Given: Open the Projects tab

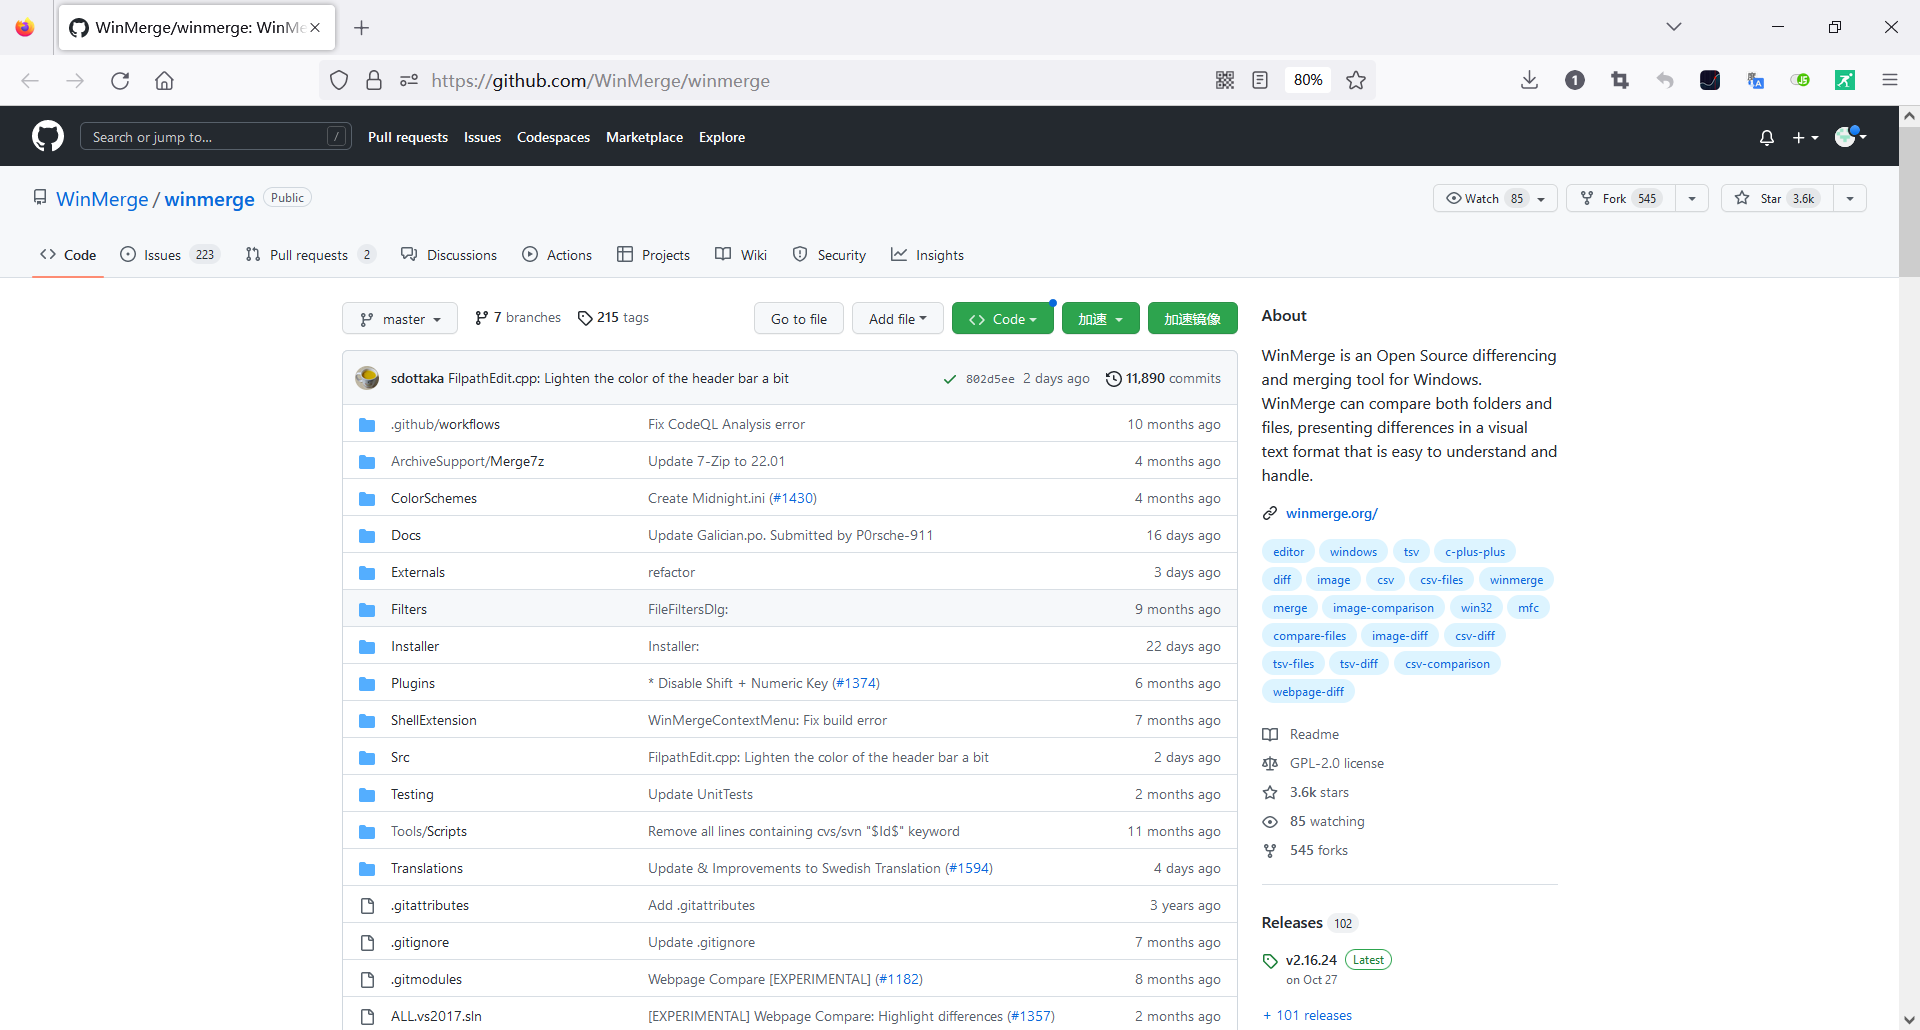Looking at the screenshot, I should click(653, 255).
